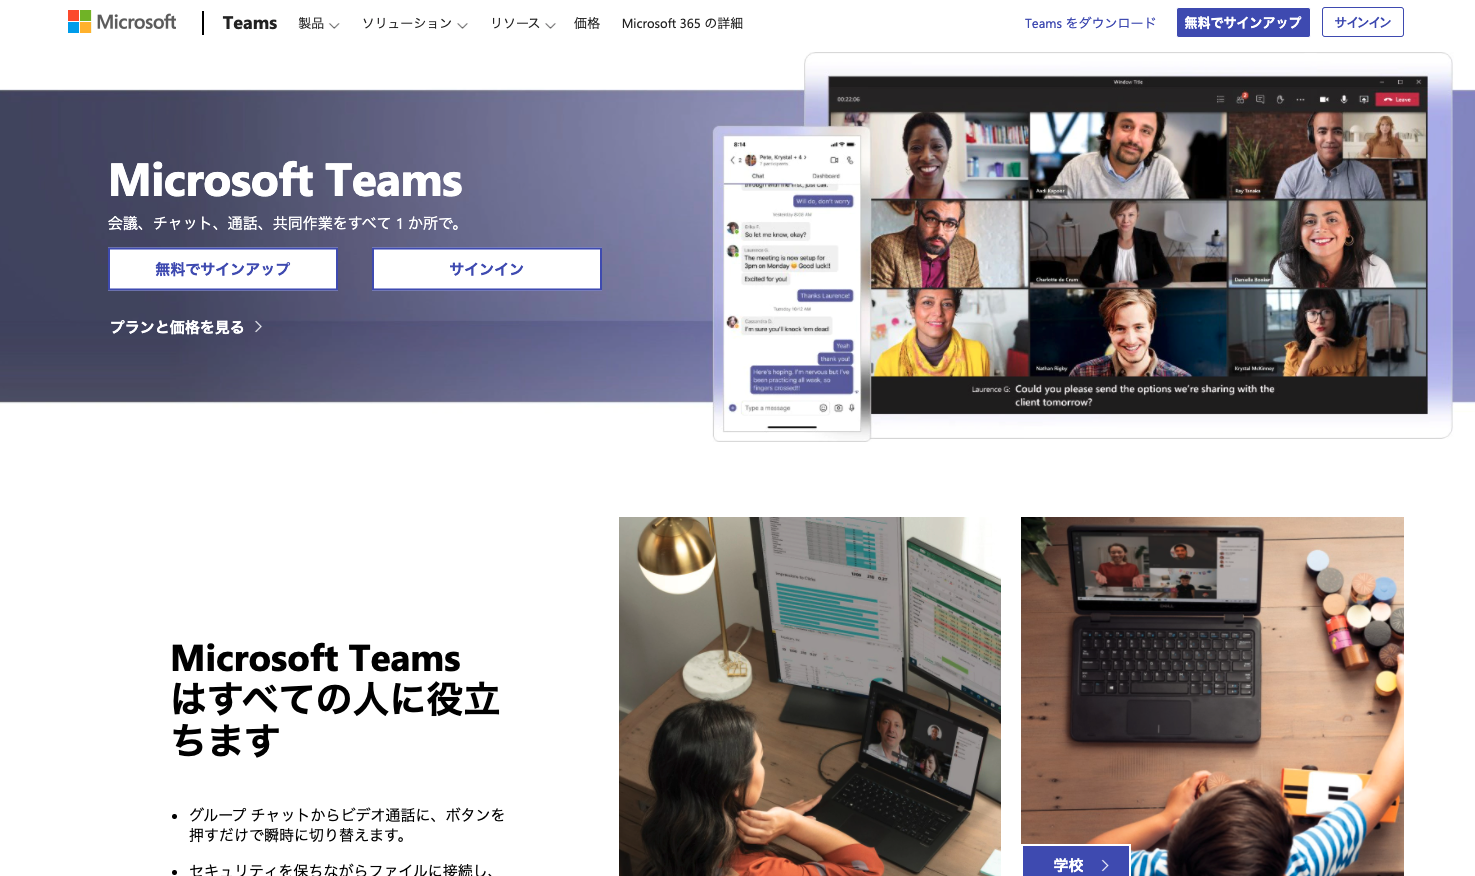The height and width of the screenshot is (876, 1475).
Task: Expand the リソース dropdown menu
Action: [x=522, y=23]
